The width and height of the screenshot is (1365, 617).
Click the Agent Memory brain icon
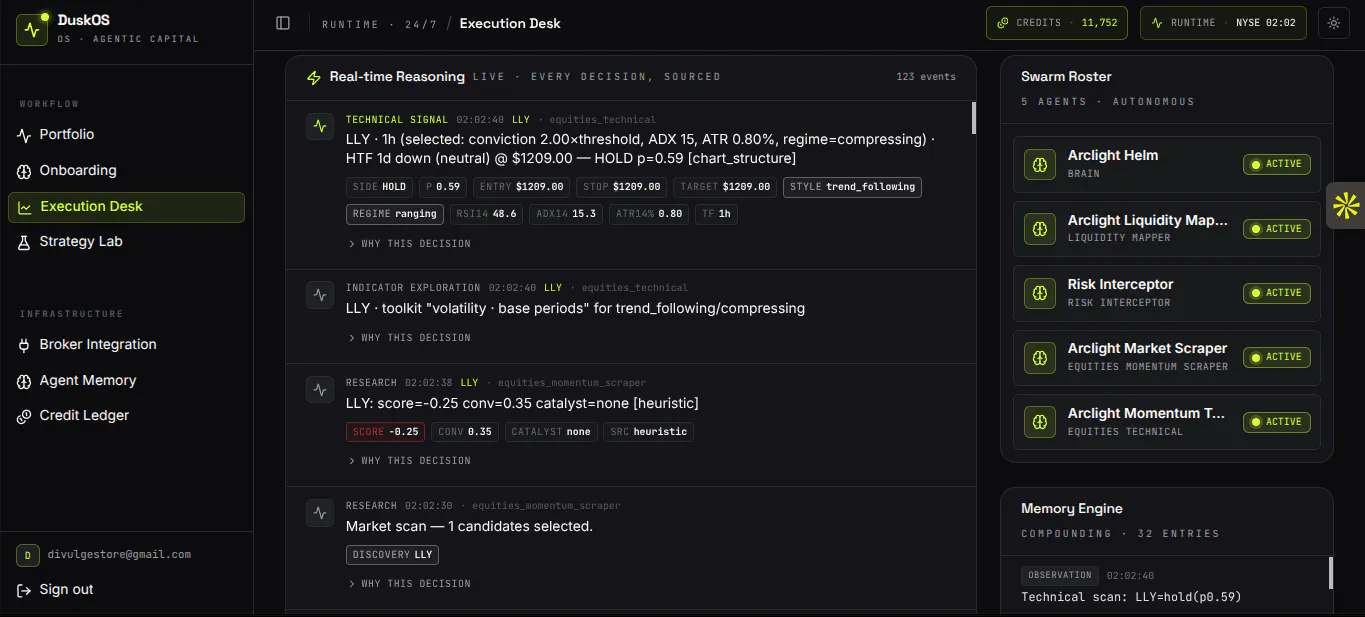pos(25,381)
